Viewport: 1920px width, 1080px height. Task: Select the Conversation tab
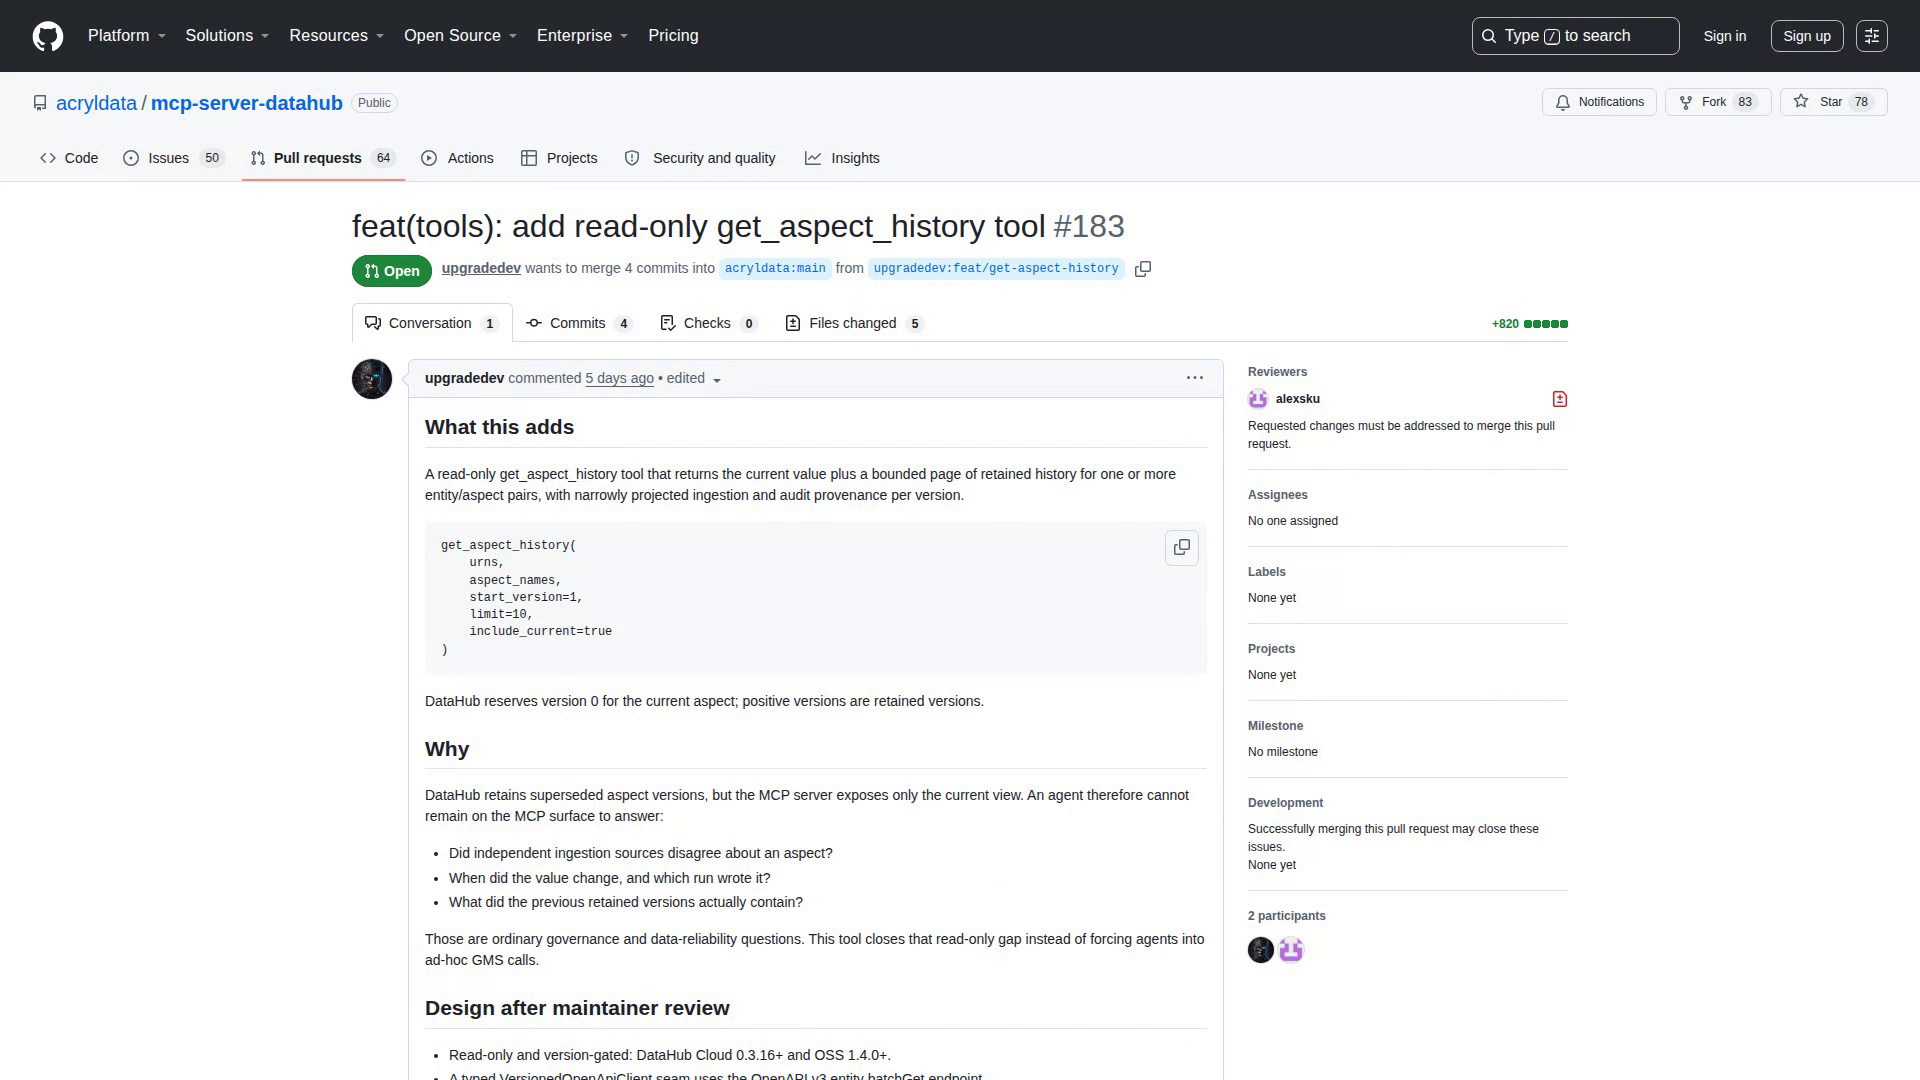(432, 323)
